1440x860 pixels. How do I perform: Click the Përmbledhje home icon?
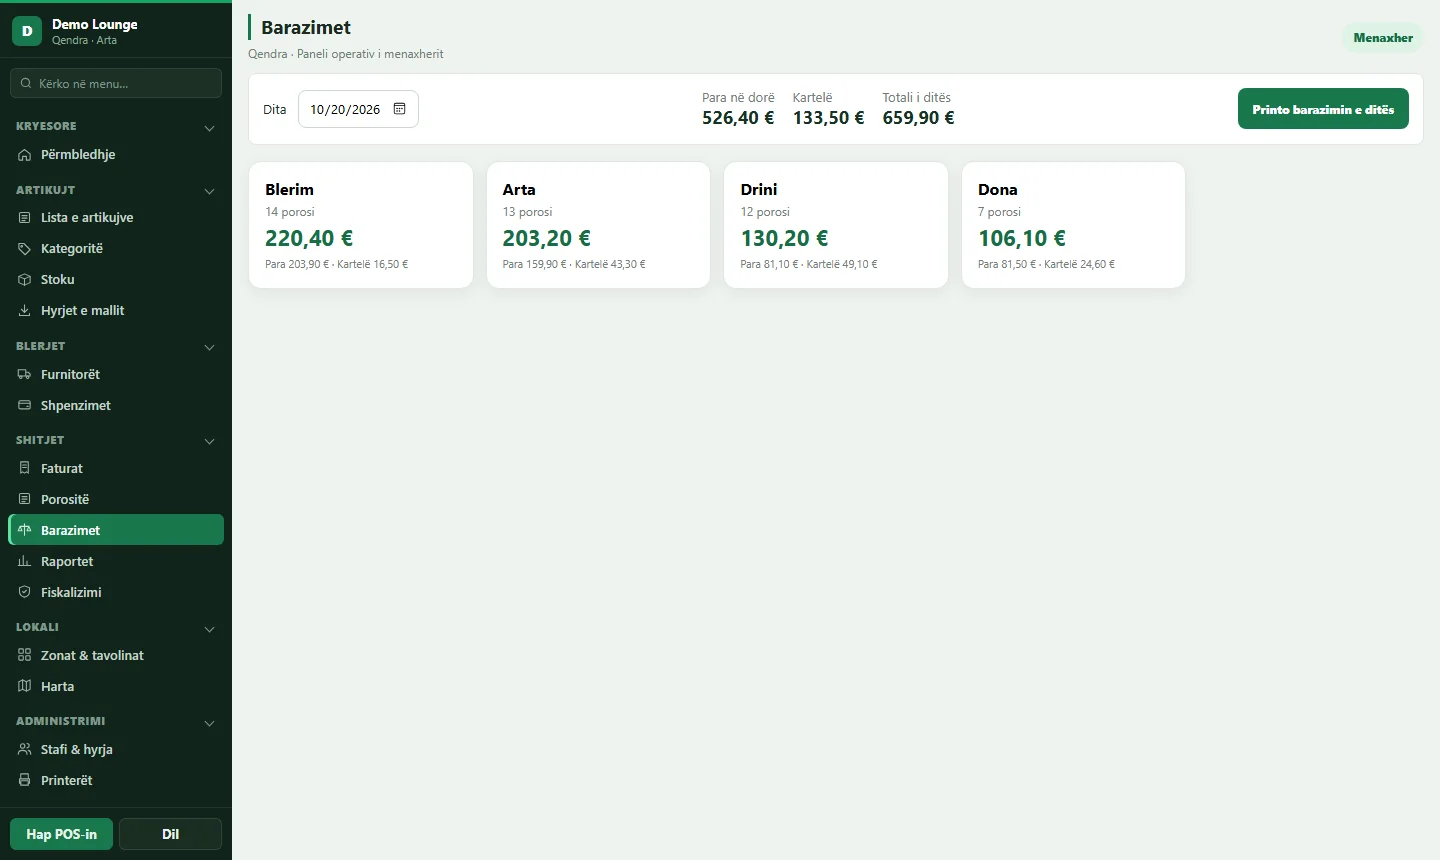pos(25,155)
